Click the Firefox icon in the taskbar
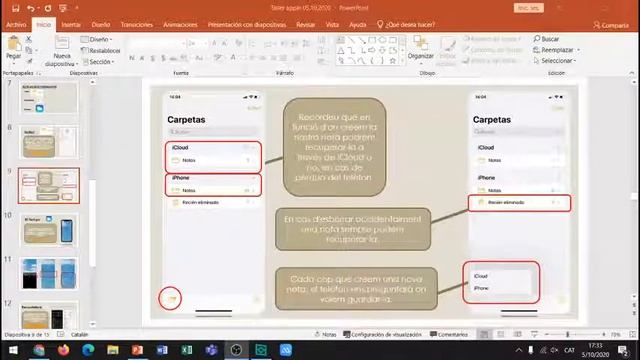 point(64,350)
